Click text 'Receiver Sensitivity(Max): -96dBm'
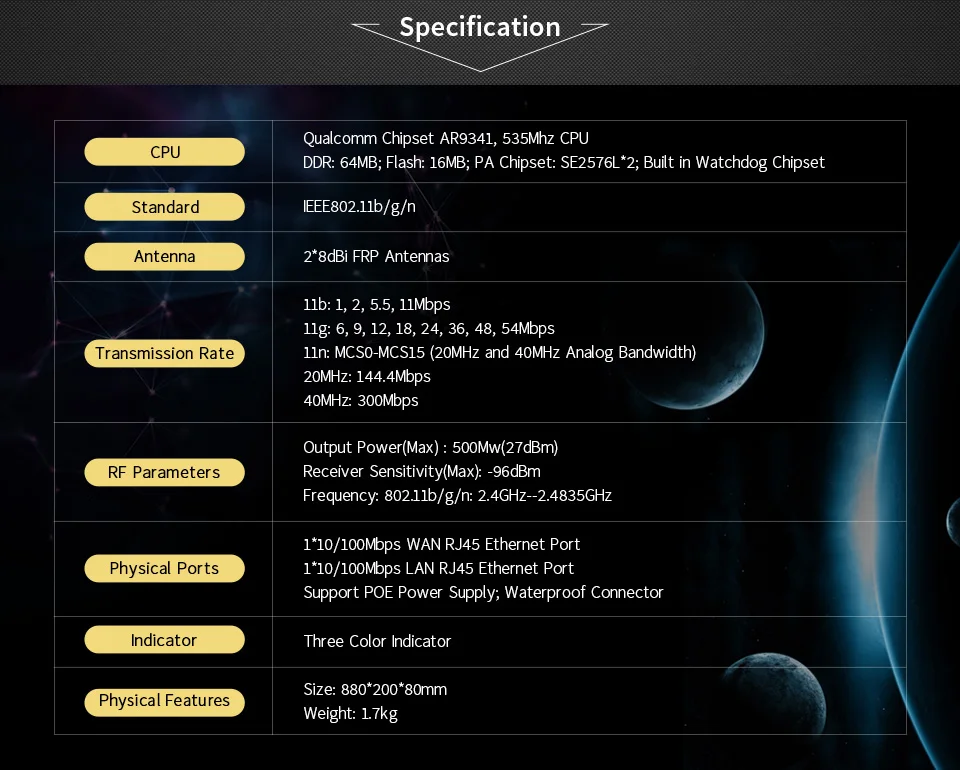 (422, 471)
